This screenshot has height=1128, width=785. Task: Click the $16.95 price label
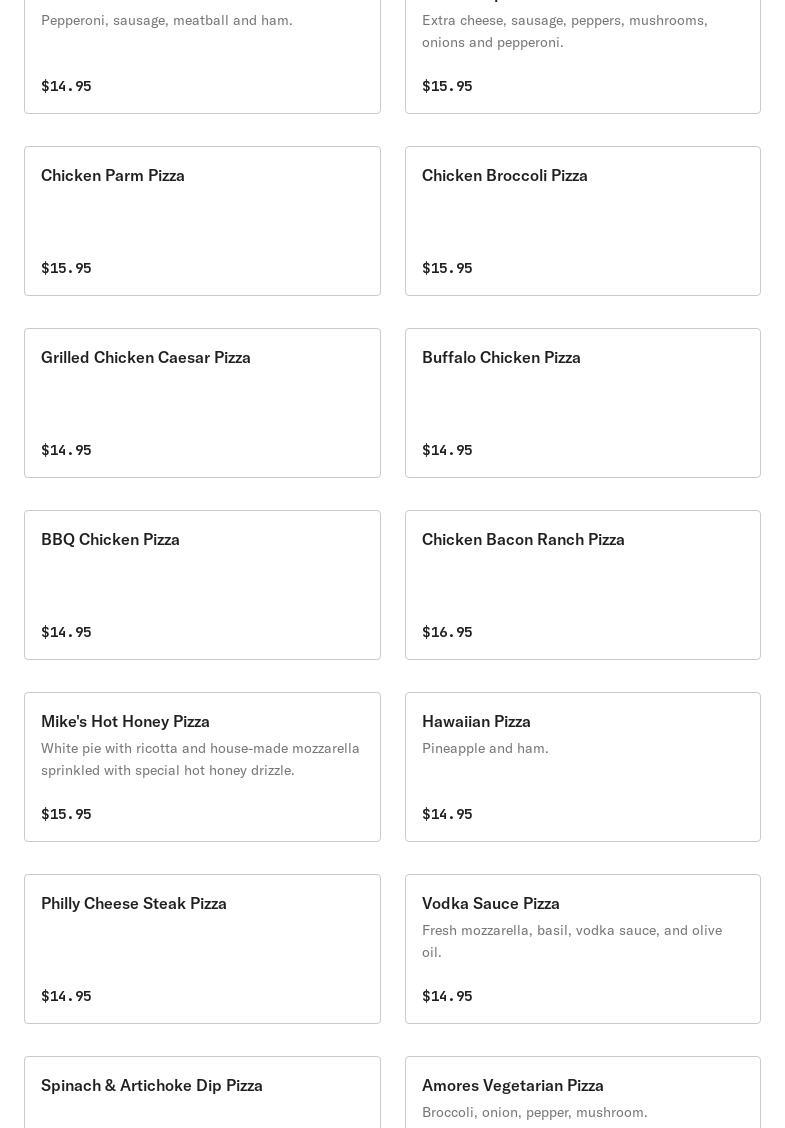[447, 632]
